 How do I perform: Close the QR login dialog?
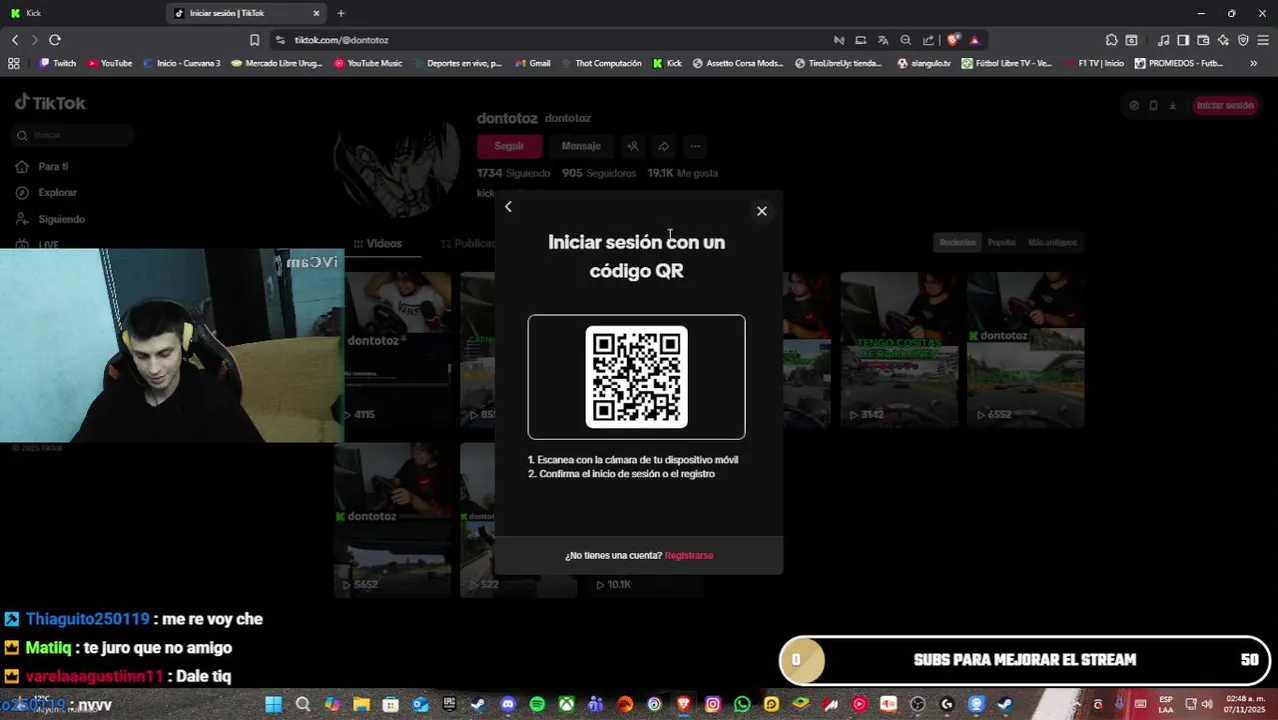[x=762, y=211]
